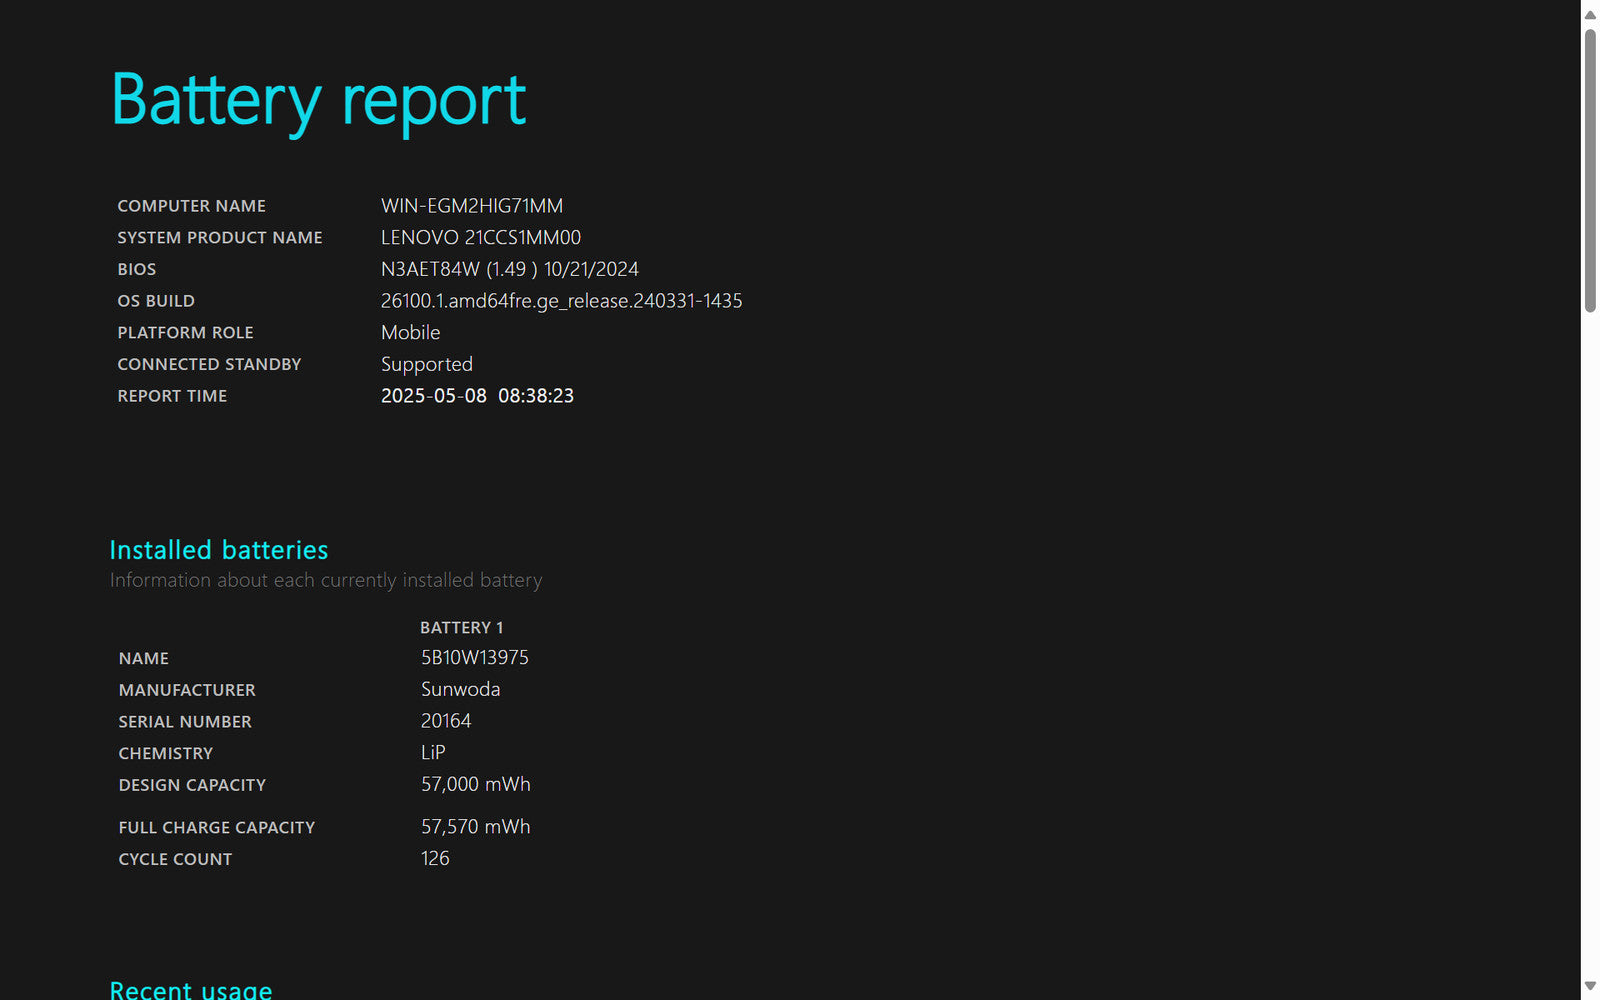Image resolution: width=1600 pixels, height=1000 pixels.
Task: Click the serial number 20164
Action: (446, 721)
